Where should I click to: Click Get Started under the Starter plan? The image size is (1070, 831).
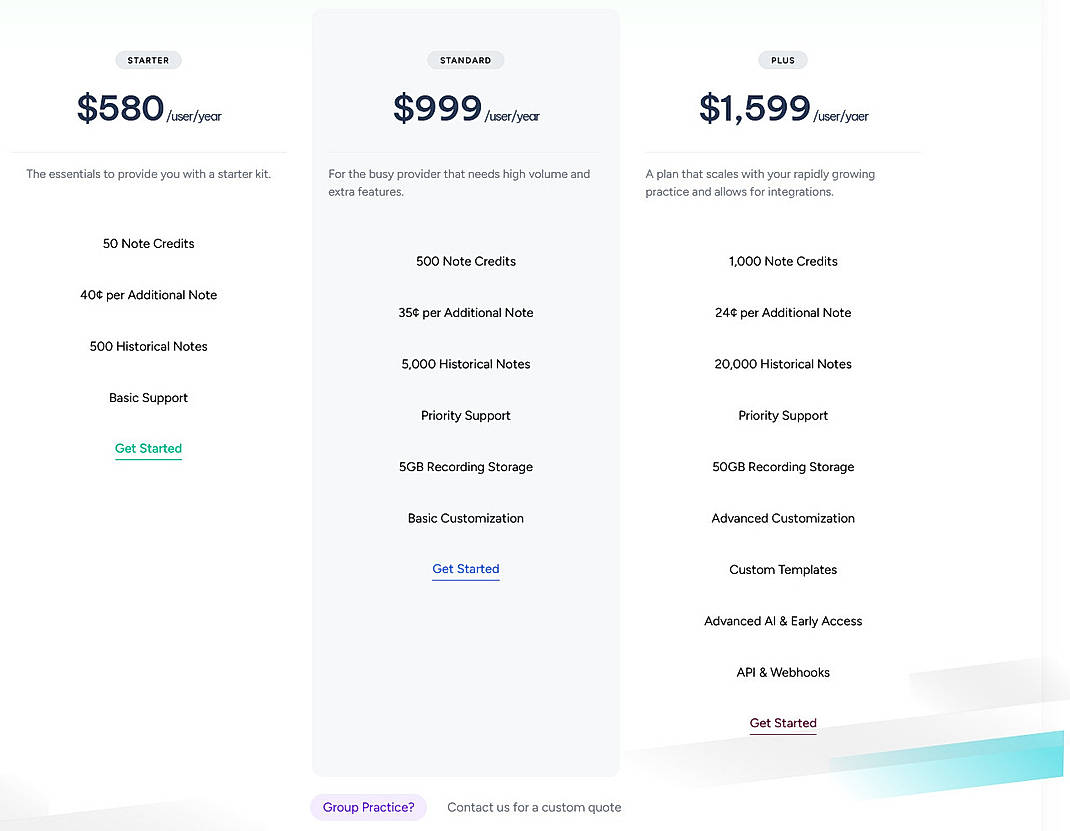click(x=148, y=448)
